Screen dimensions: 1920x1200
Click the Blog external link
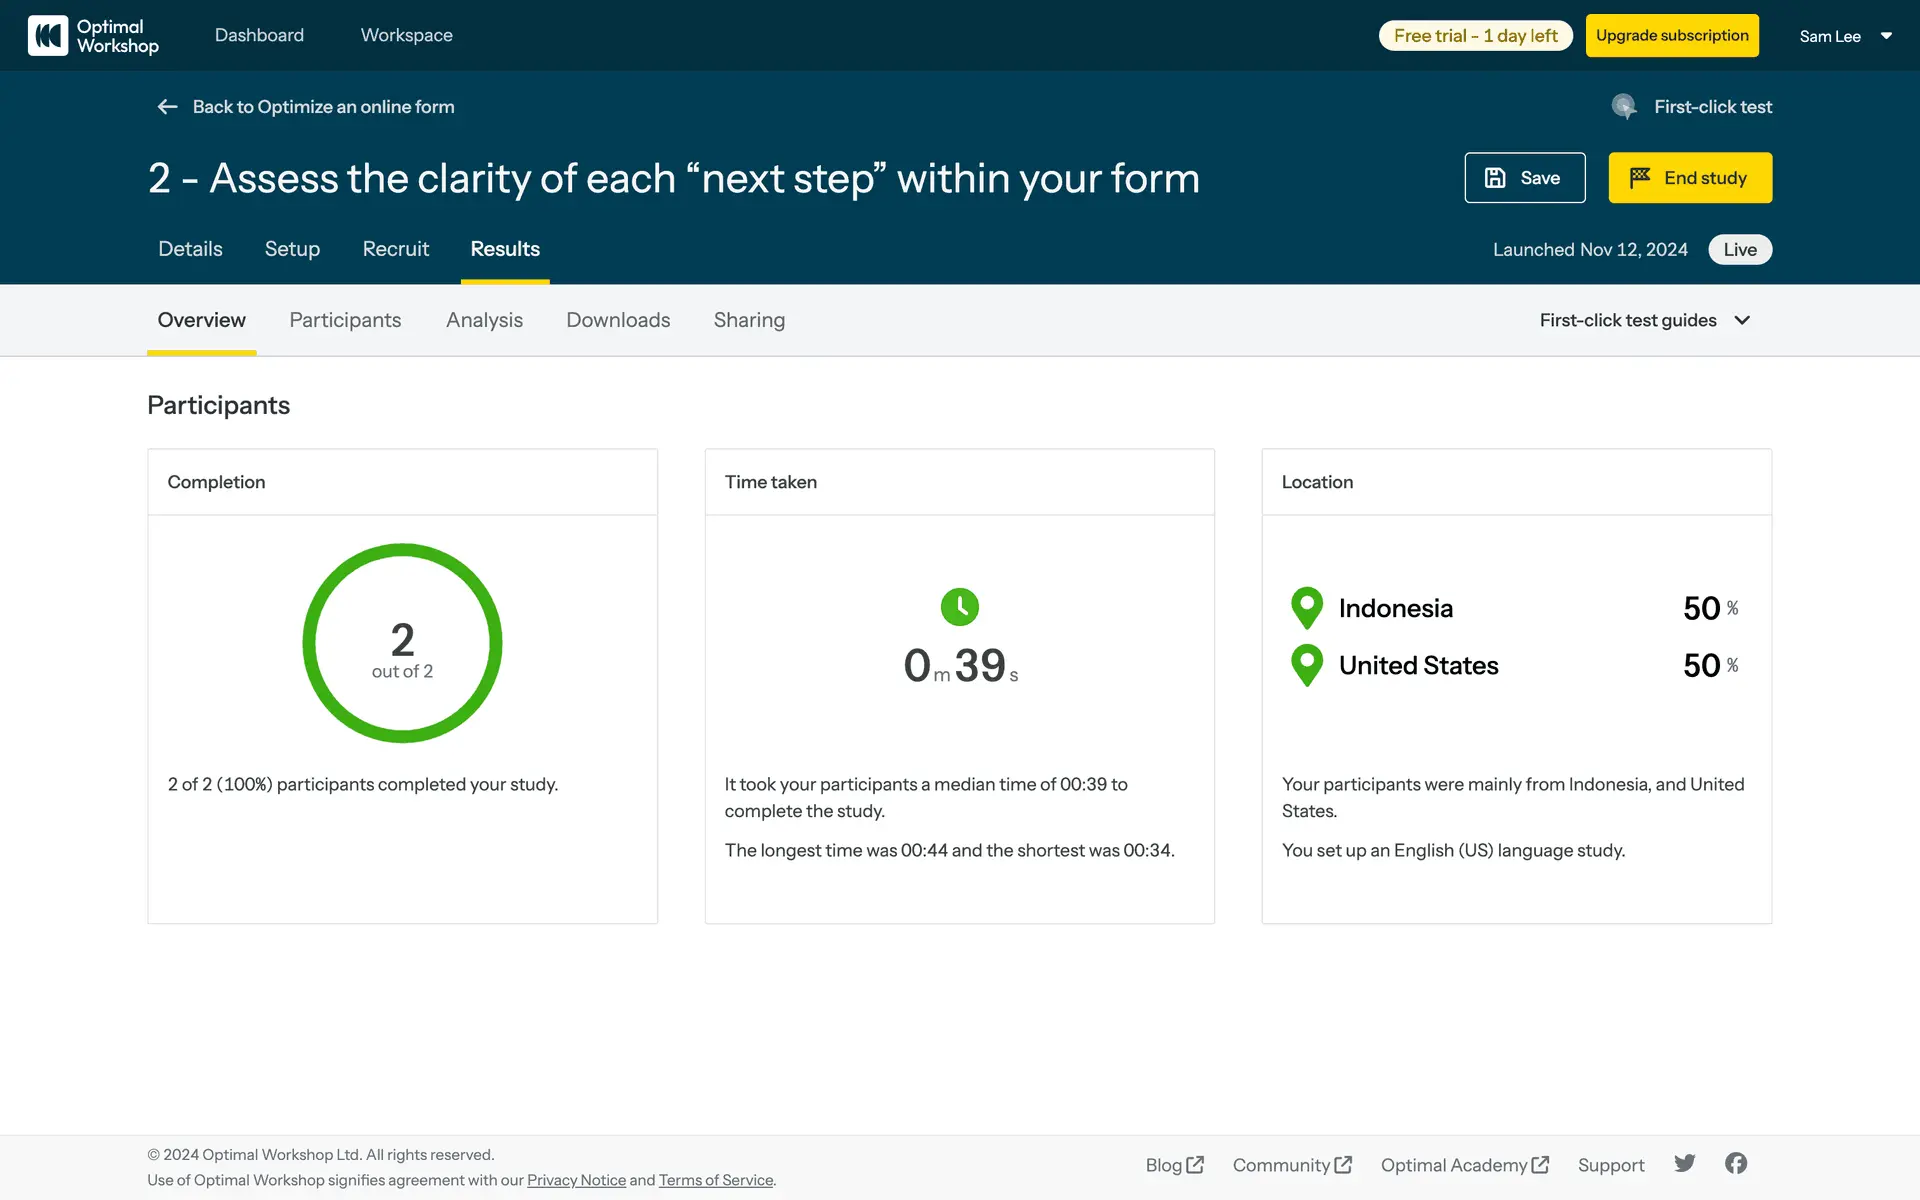1174,1165
